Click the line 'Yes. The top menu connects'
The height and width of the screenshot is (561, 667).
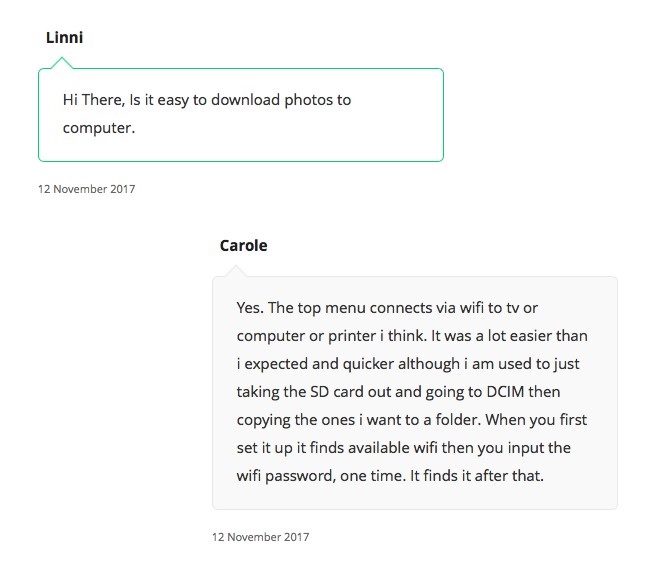tap(387, 308)
